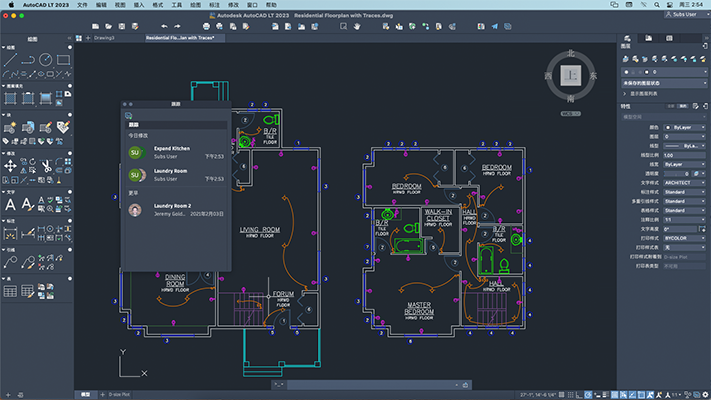Switch to the Drawing3 tab
The width and height of the screenshot is (711, 400).
pyautogui.click(x=103, y=37)
